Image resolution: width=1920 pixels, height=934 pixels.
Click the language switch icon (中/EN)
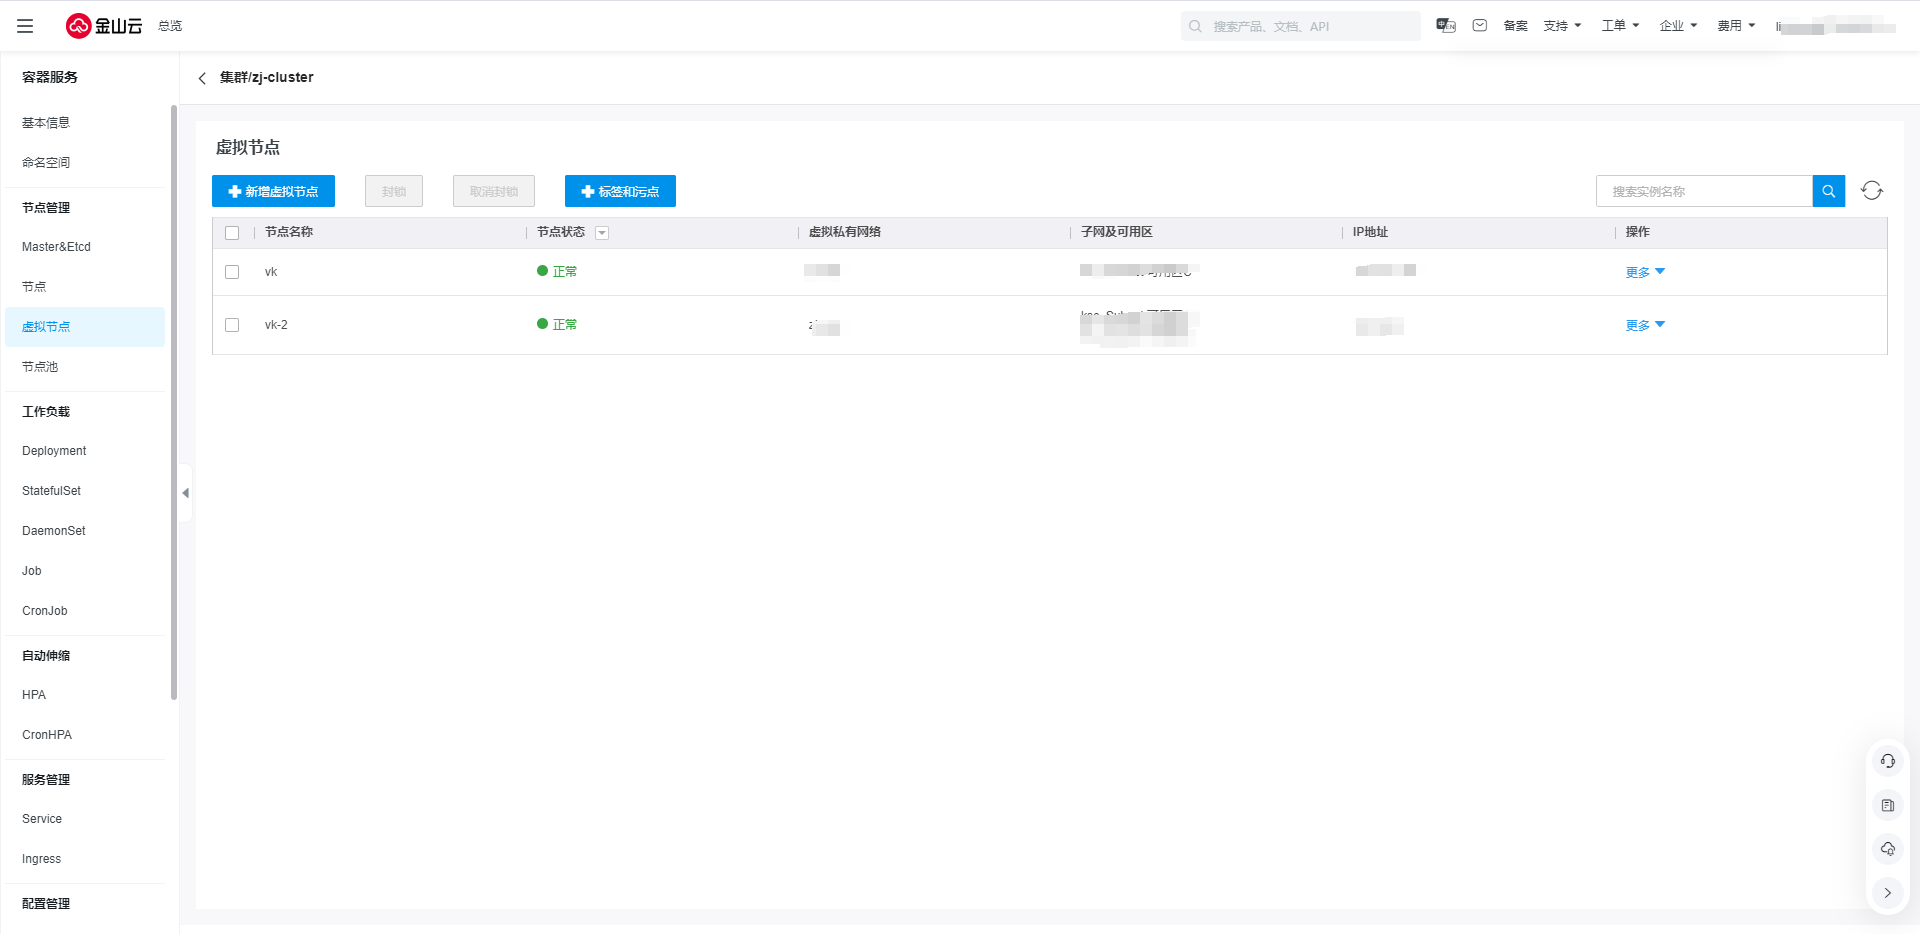coord(1445,26)
